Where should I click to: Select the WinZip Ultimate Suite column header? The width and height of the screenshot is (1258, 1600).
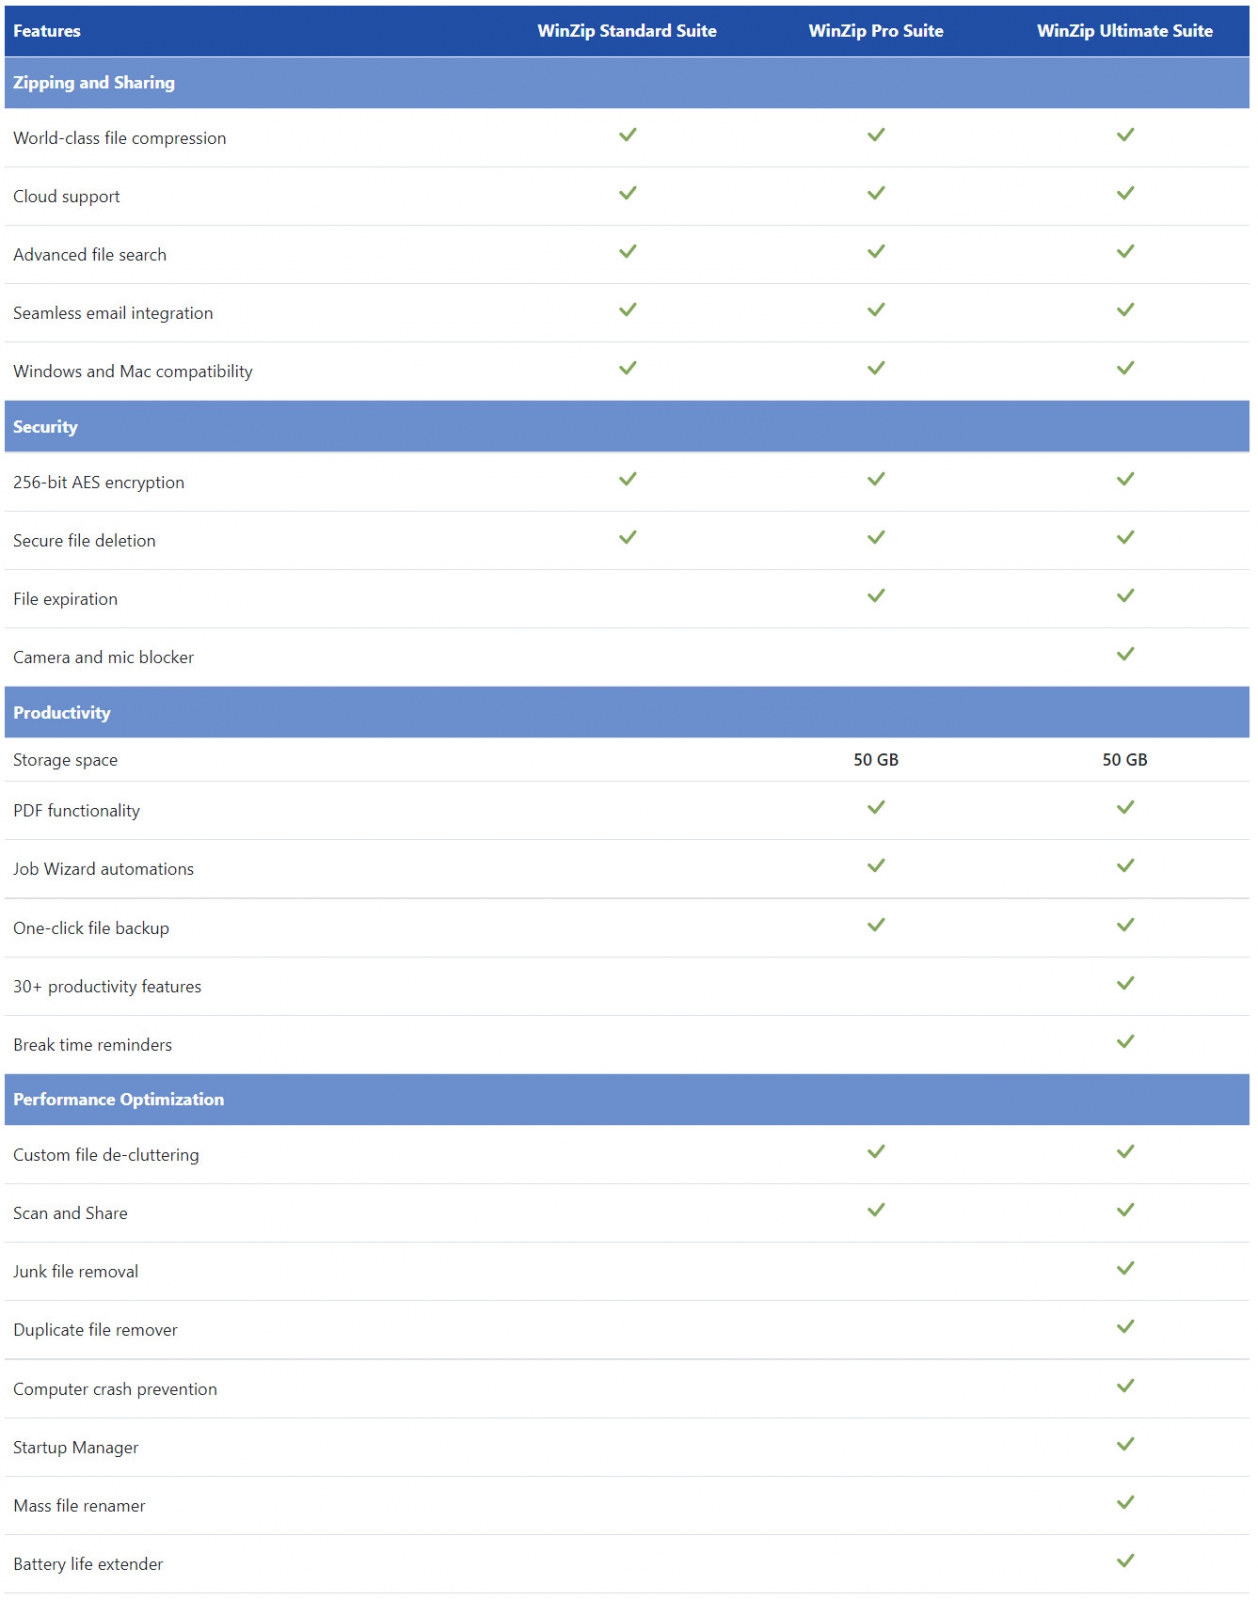1124,31
